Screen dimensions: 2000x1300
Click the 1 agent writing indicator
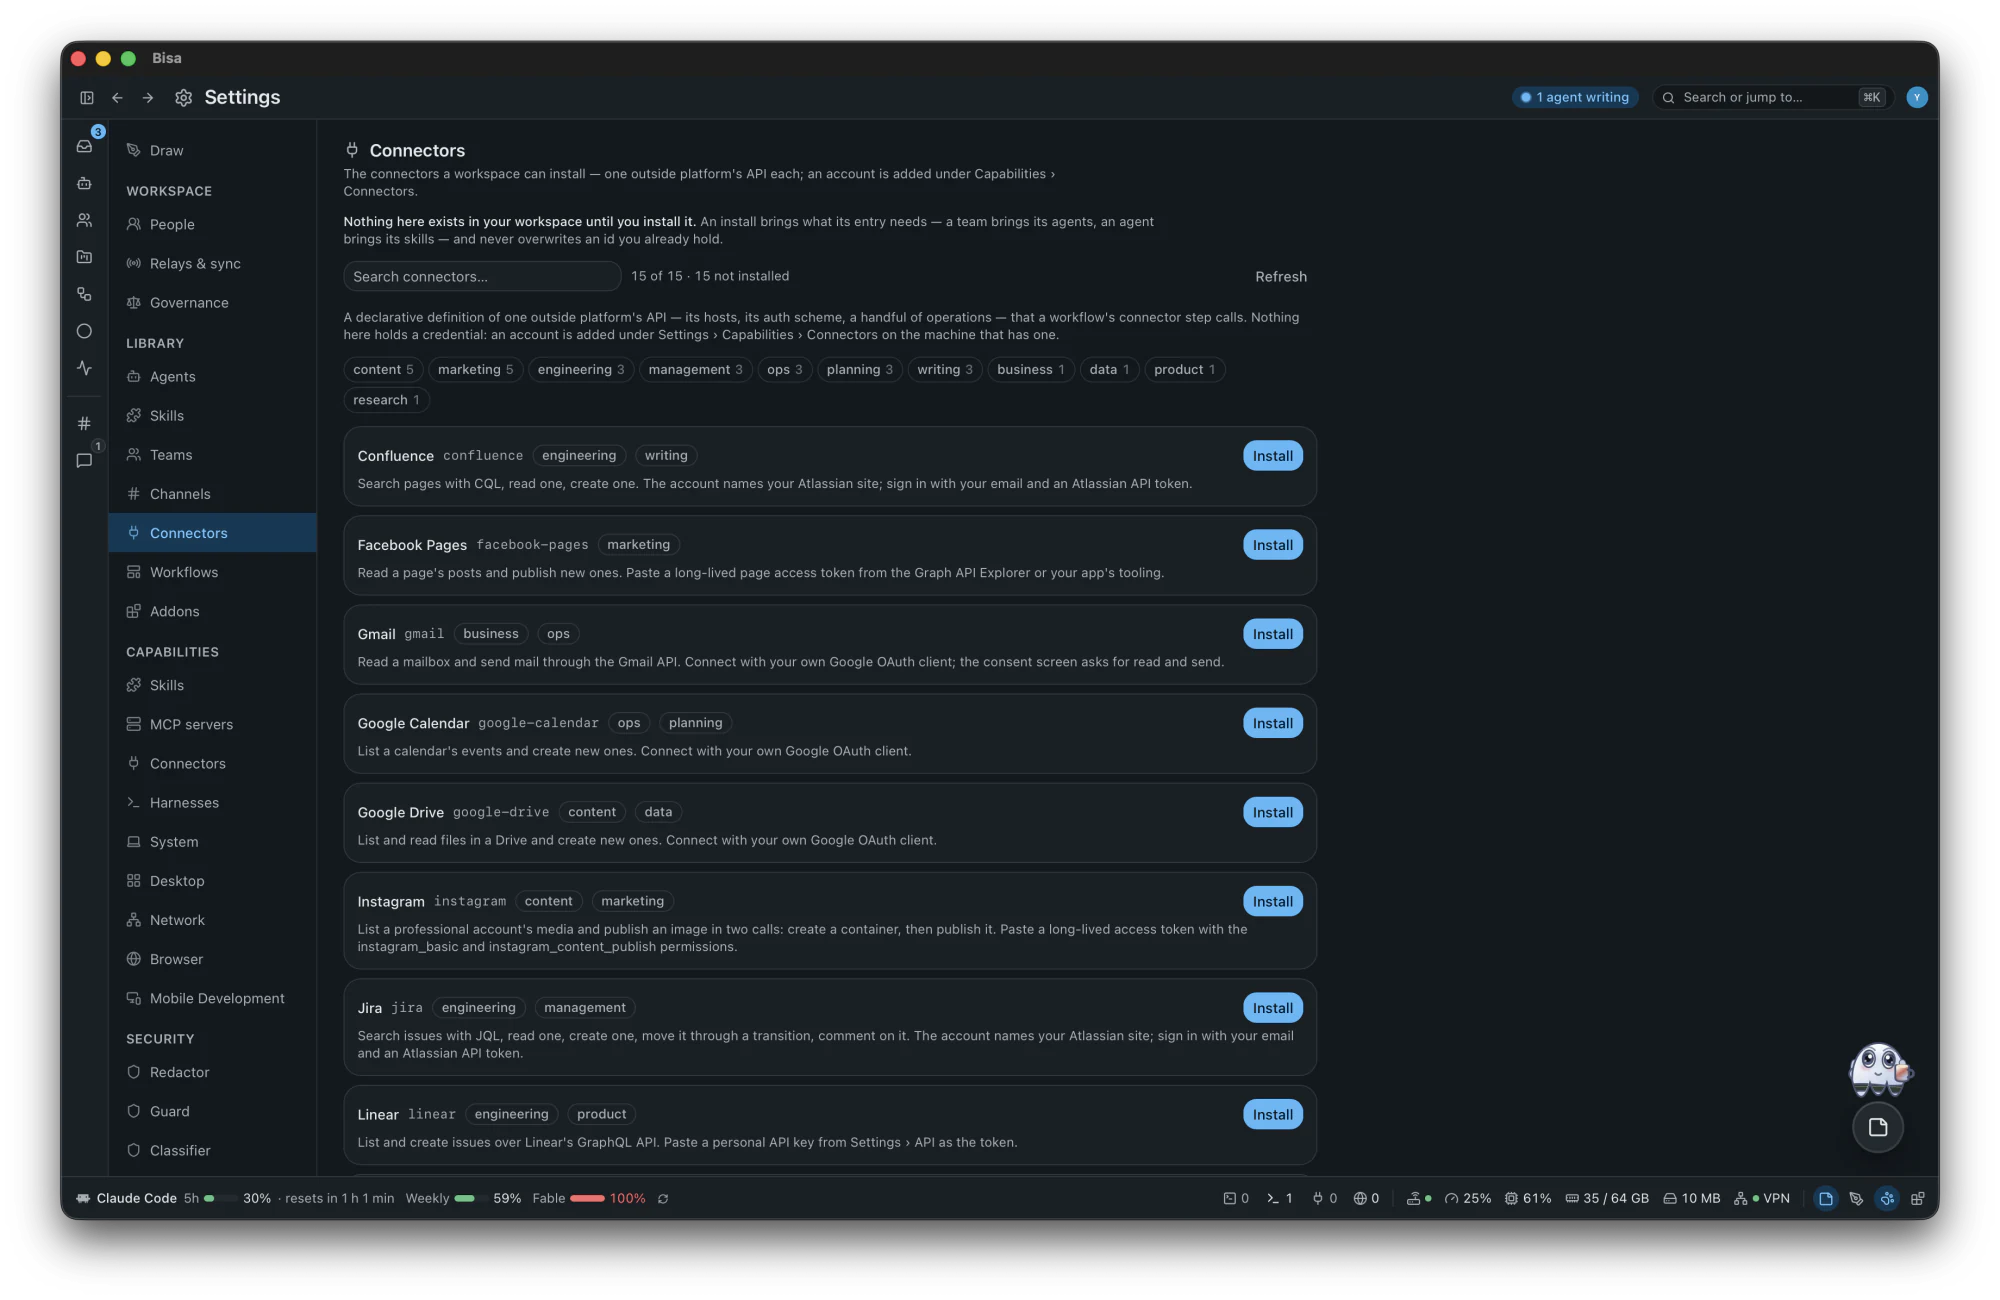point(1575,97)
